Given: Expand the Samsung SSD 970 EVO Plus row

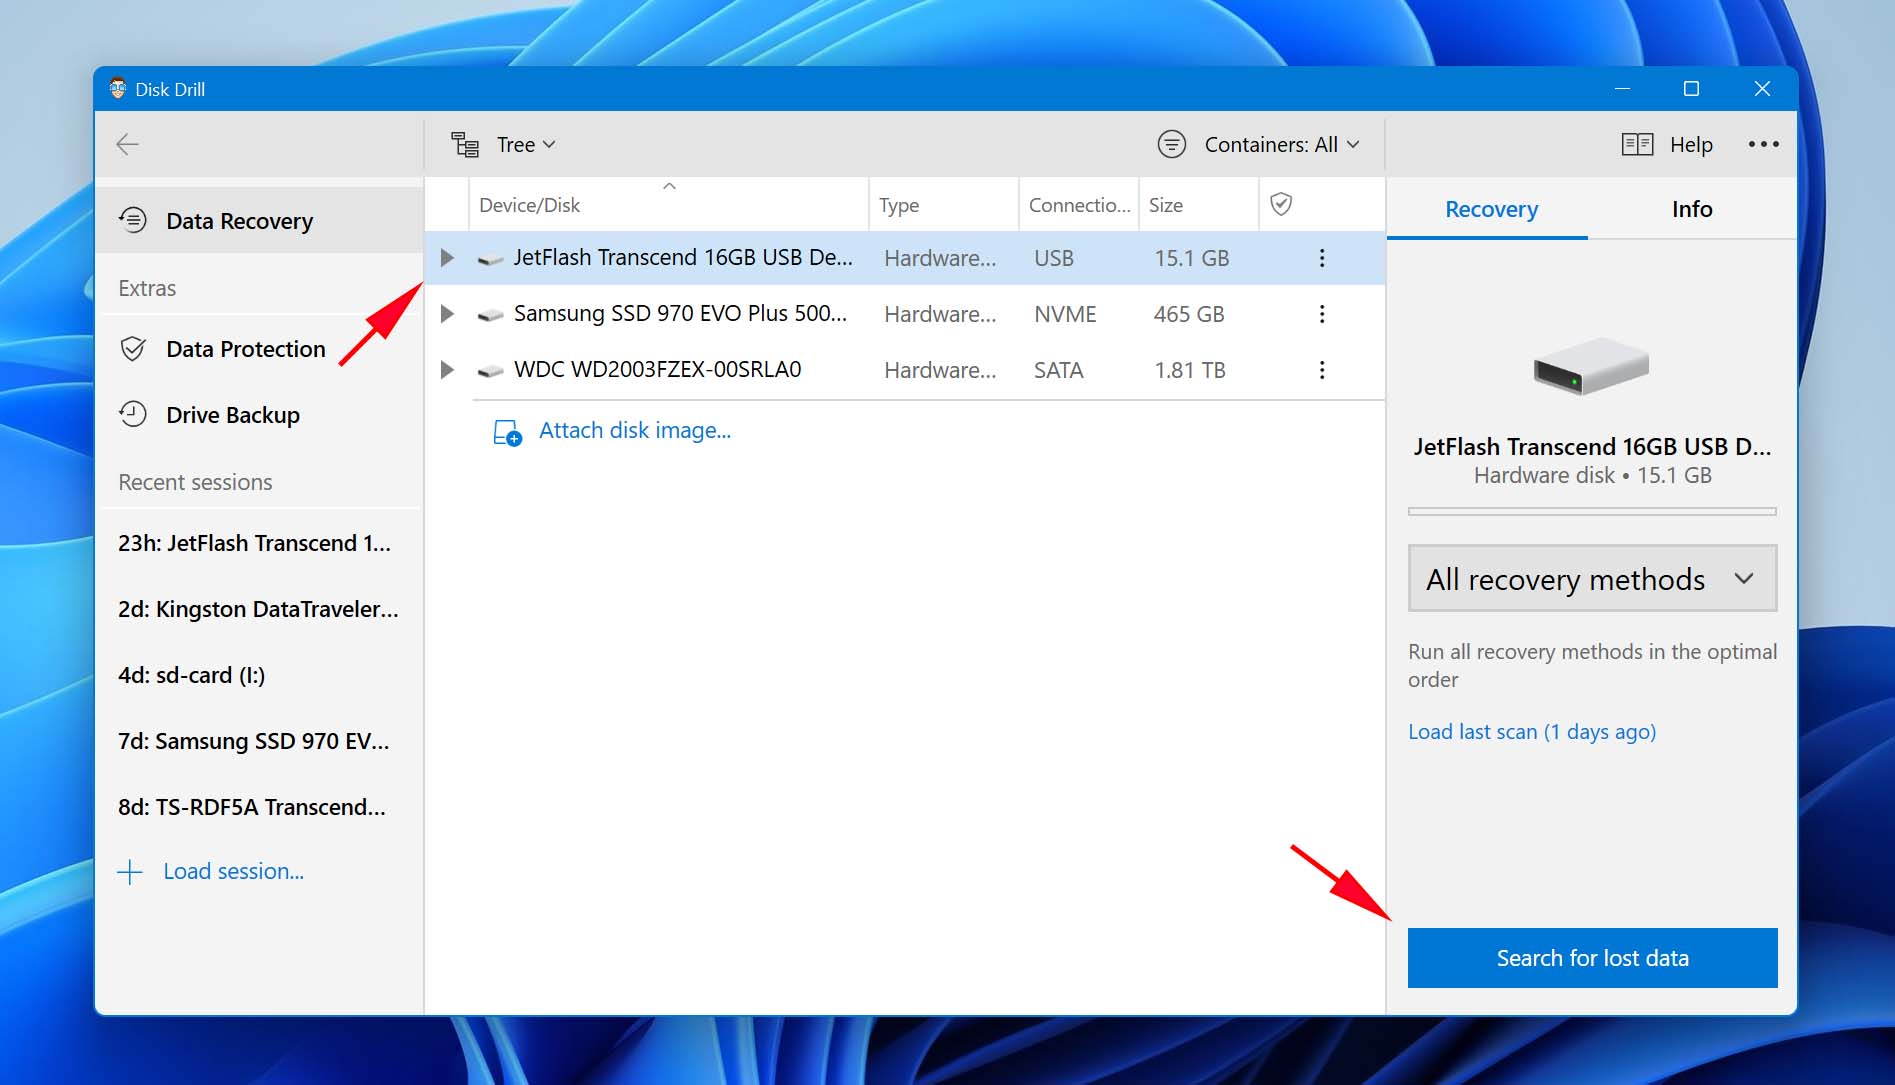Looking at the screenshot, I should click(x=447, y=314).
